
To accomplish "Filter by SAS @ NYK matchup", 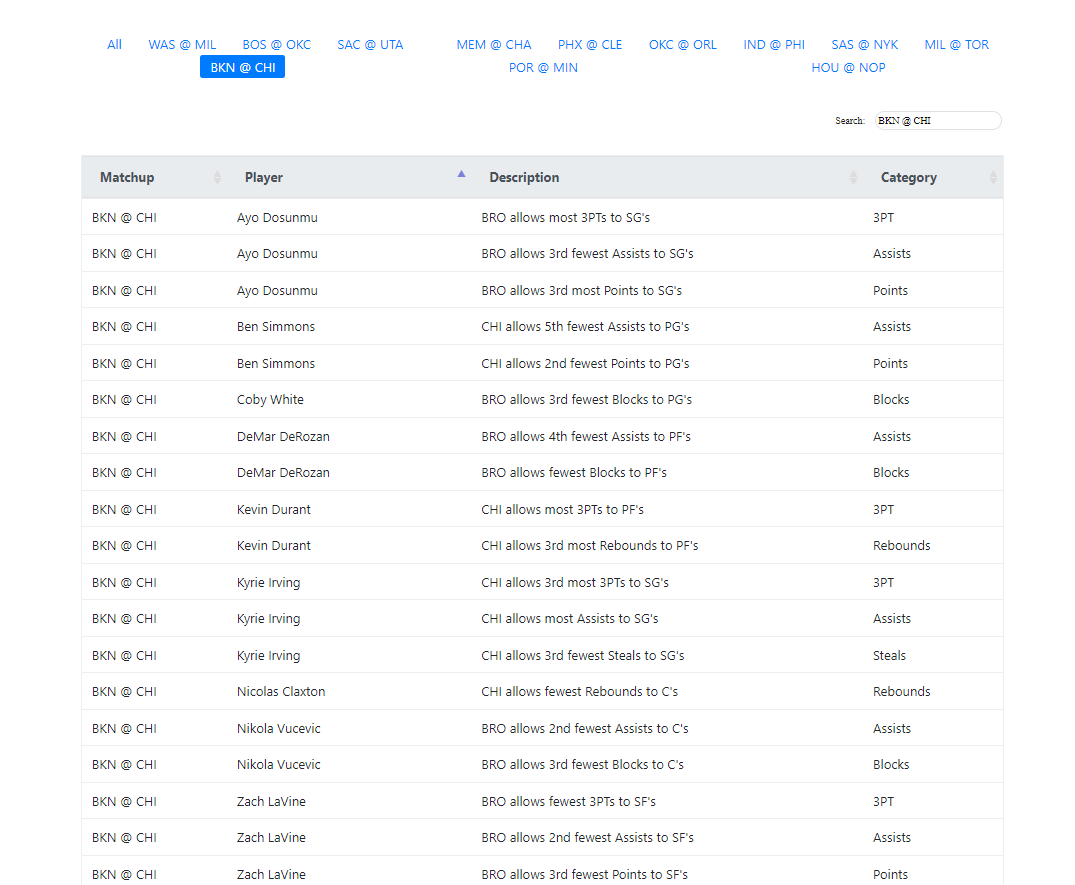I will point(865,45).
